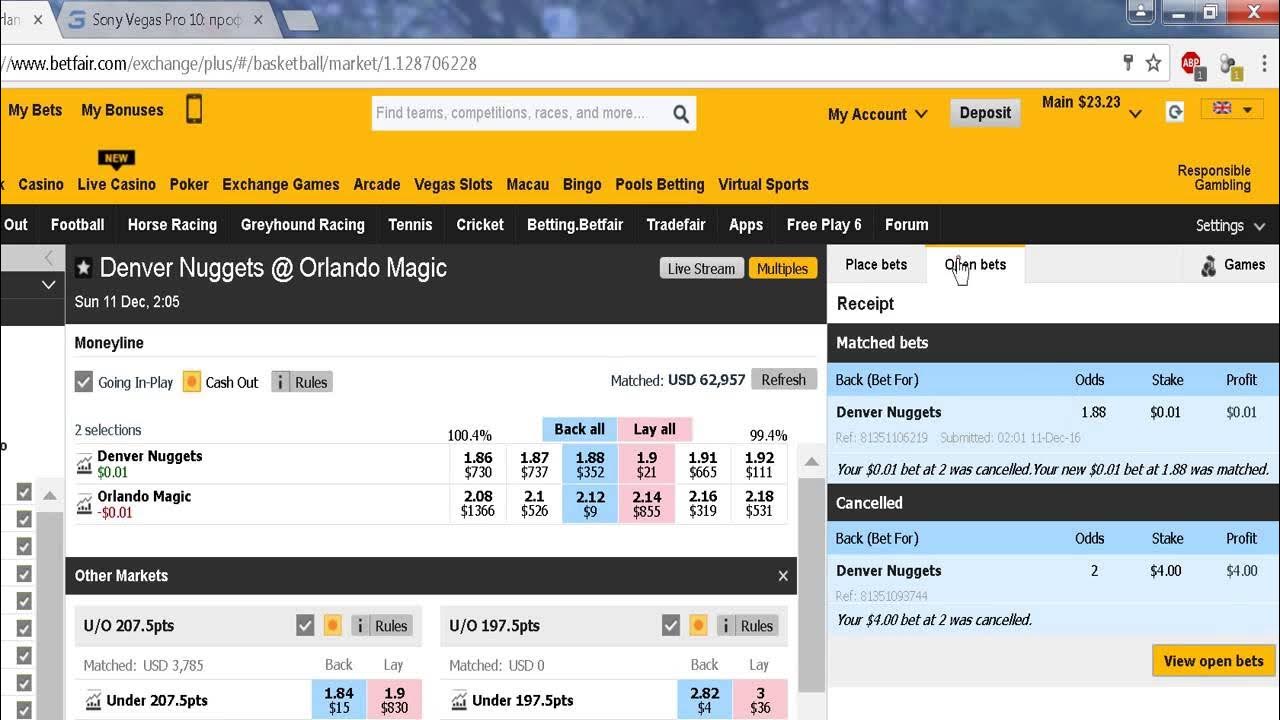Open Greyhound Racing section
This screenshot has width=1280, height=720.
302,225
